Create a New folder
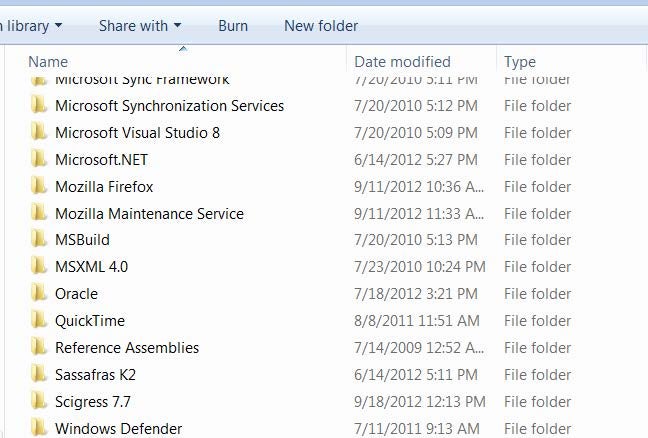Screen dimensions: 648x438 321,26
